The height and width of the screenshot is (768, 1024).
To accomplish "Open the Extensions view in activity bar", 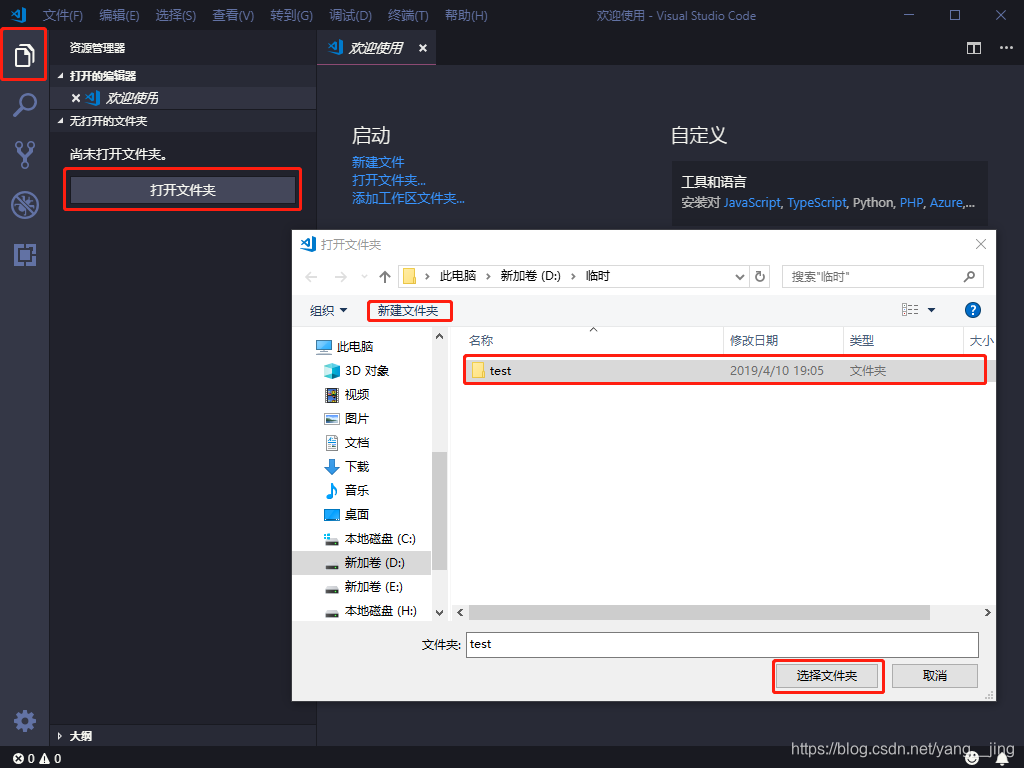I will [x=24, y=255].
